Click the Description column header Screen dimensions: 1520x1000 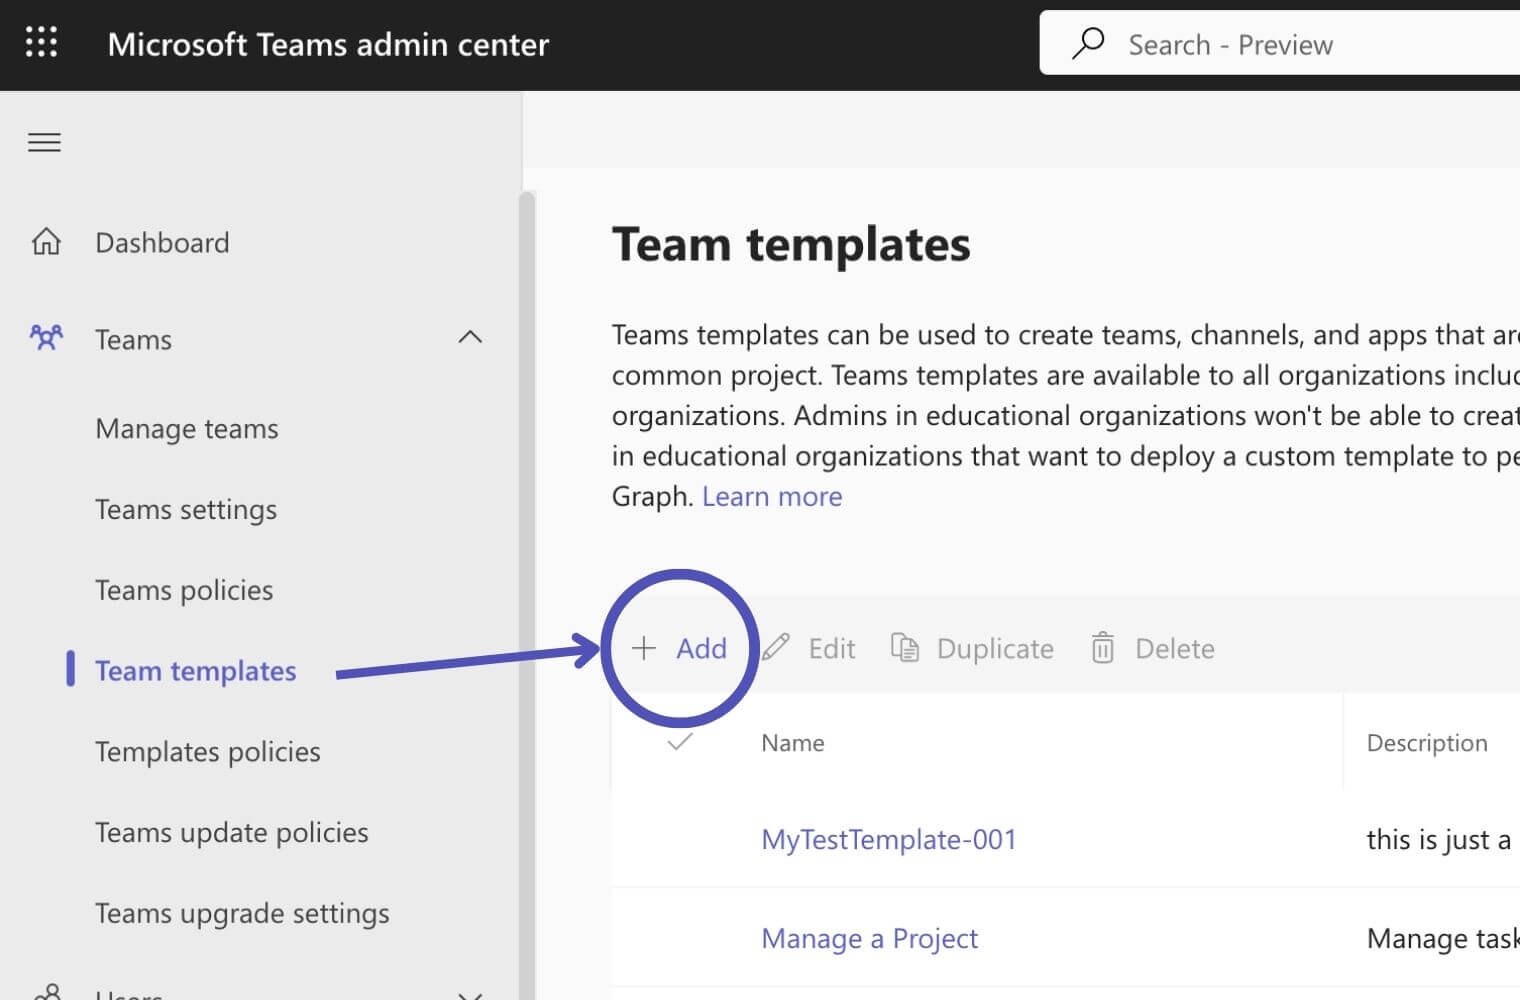coord(1427,743)
